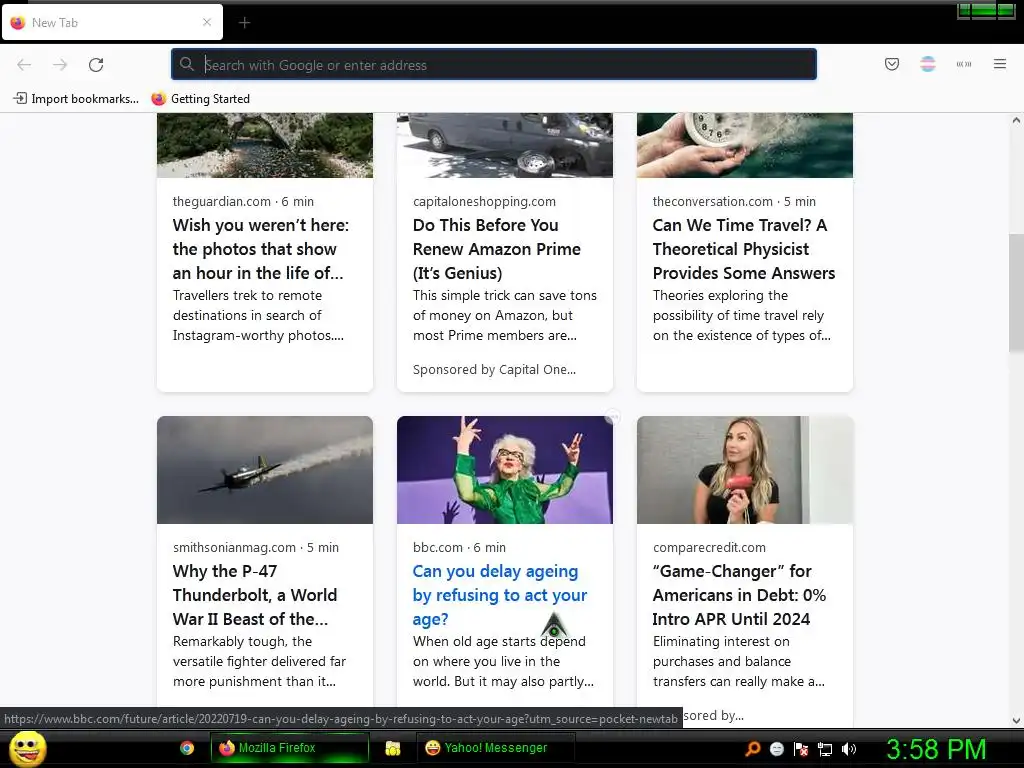
Task: Switch to Yahoo! Messenger taskbar button
Action: (x=496, y=748)
